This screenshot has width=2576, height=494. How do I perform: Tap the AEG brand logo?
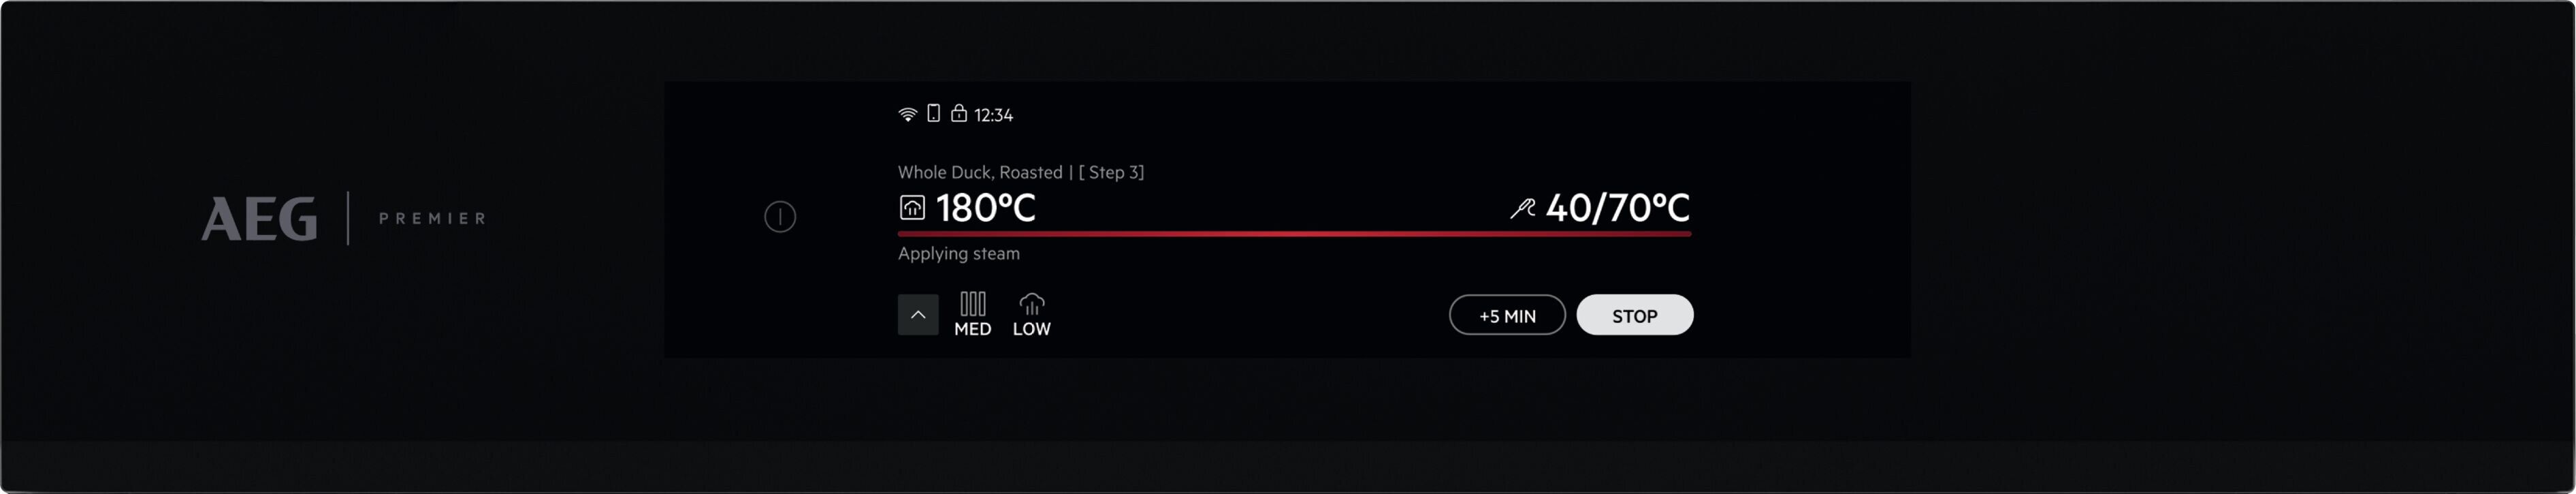tap(260, 219)
